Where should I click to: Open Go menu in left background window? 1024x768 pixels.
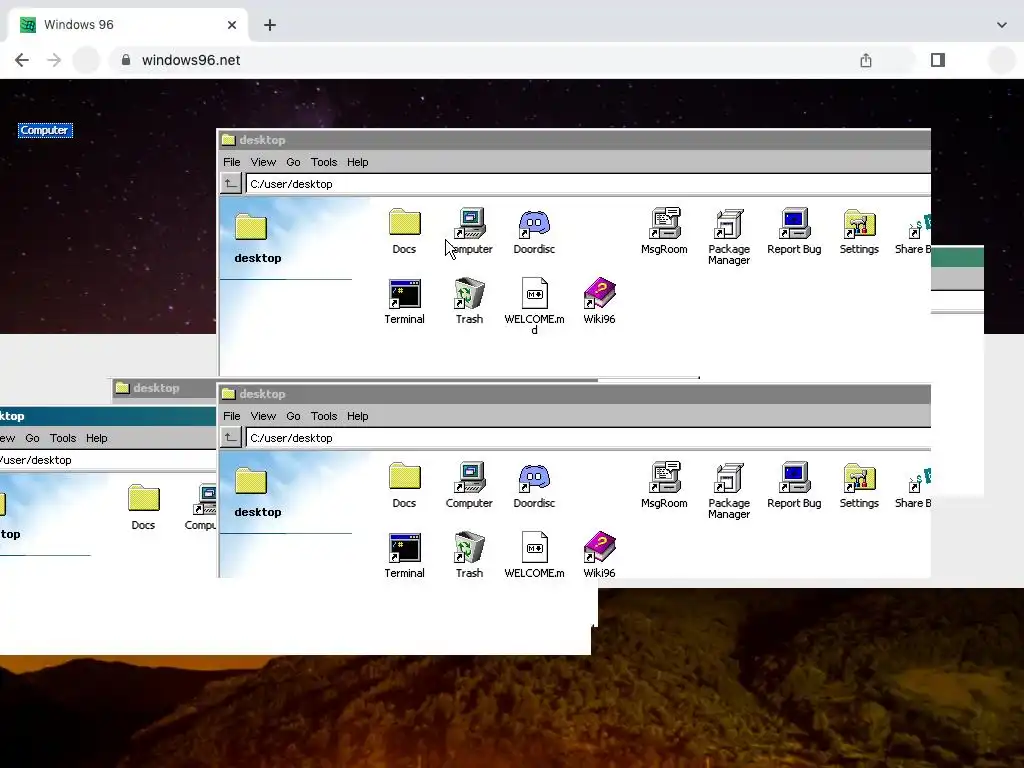tap(32, 438)
